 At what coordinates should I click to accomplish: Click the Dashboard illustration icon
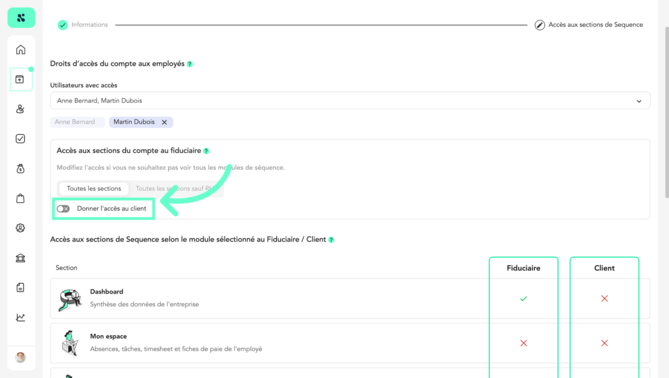(x=70, y=299)
